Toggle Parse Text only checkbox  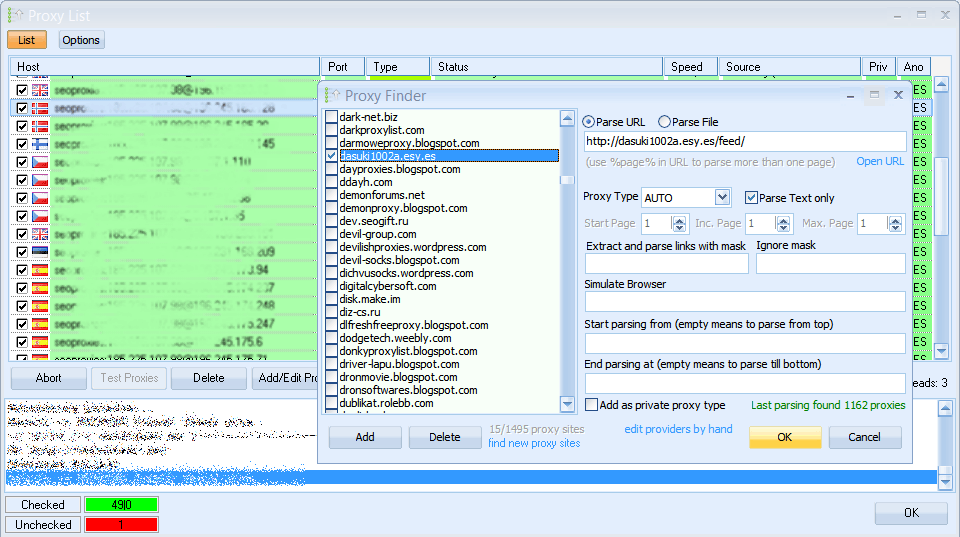[752, 198]
